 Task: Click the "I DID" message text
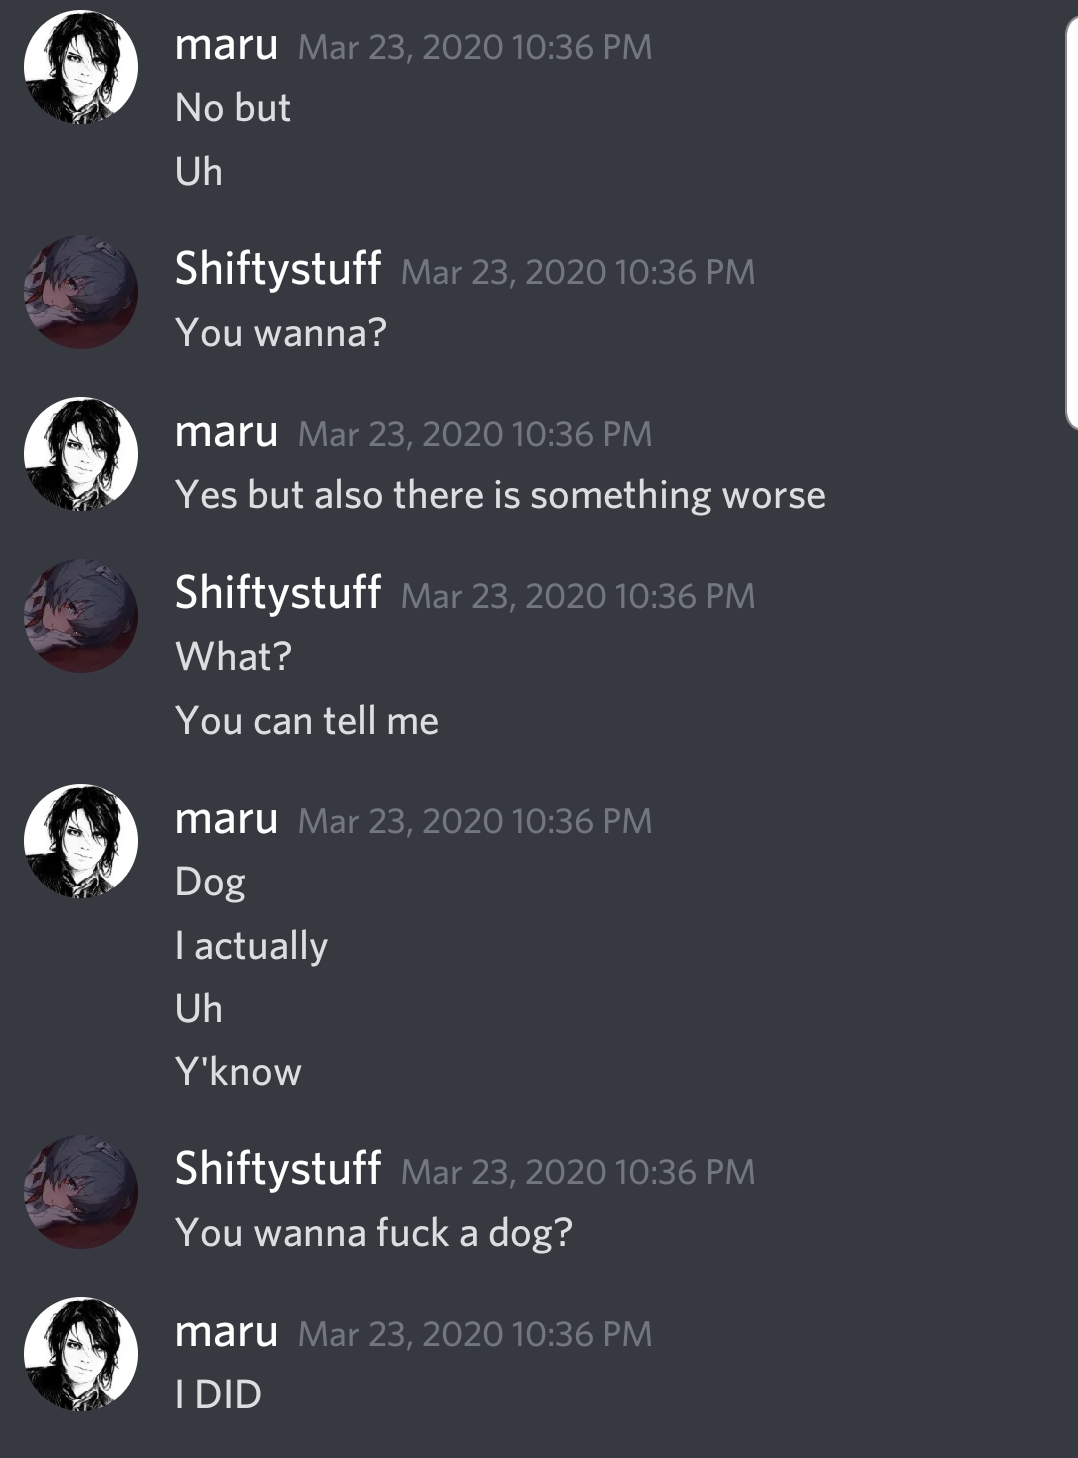218,1395
